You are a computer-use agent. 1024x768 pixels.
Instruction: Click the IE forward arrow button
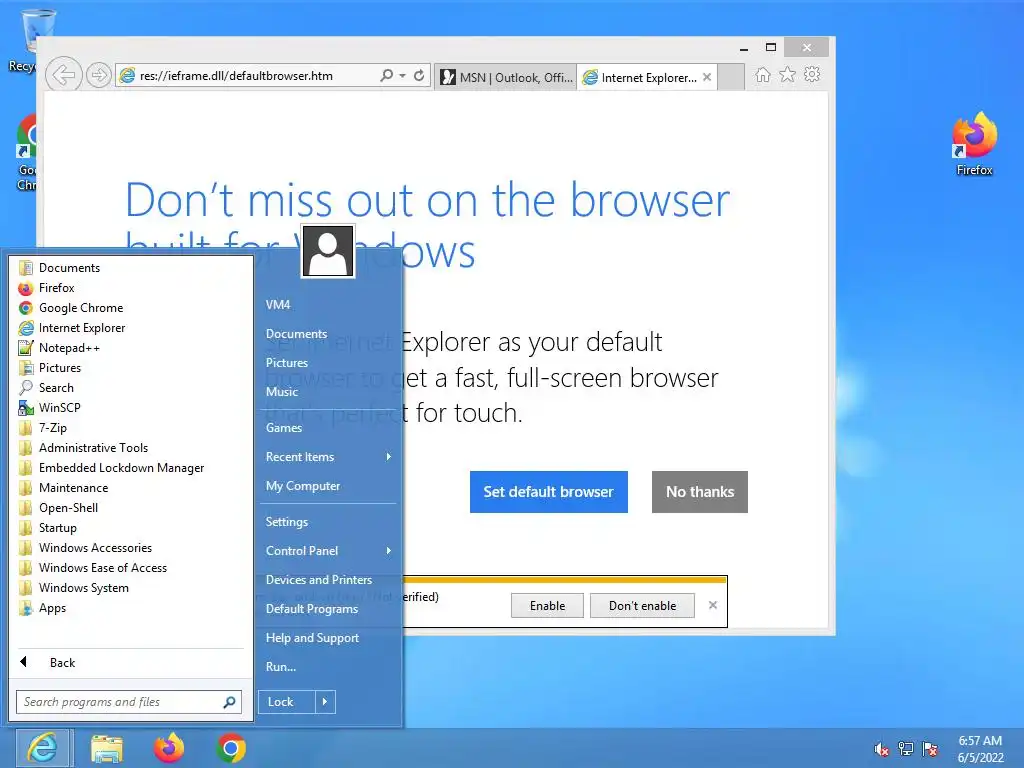[99, 76]
